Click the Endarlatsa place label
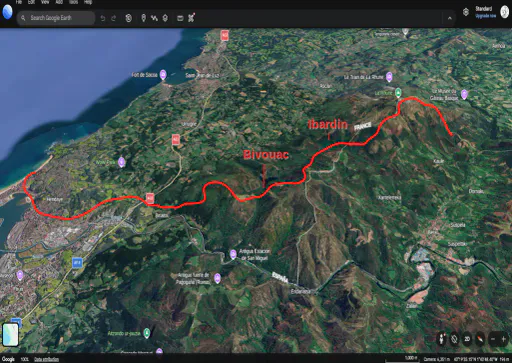Viewport: 512px width, 363px height. [x=301, y=291]
